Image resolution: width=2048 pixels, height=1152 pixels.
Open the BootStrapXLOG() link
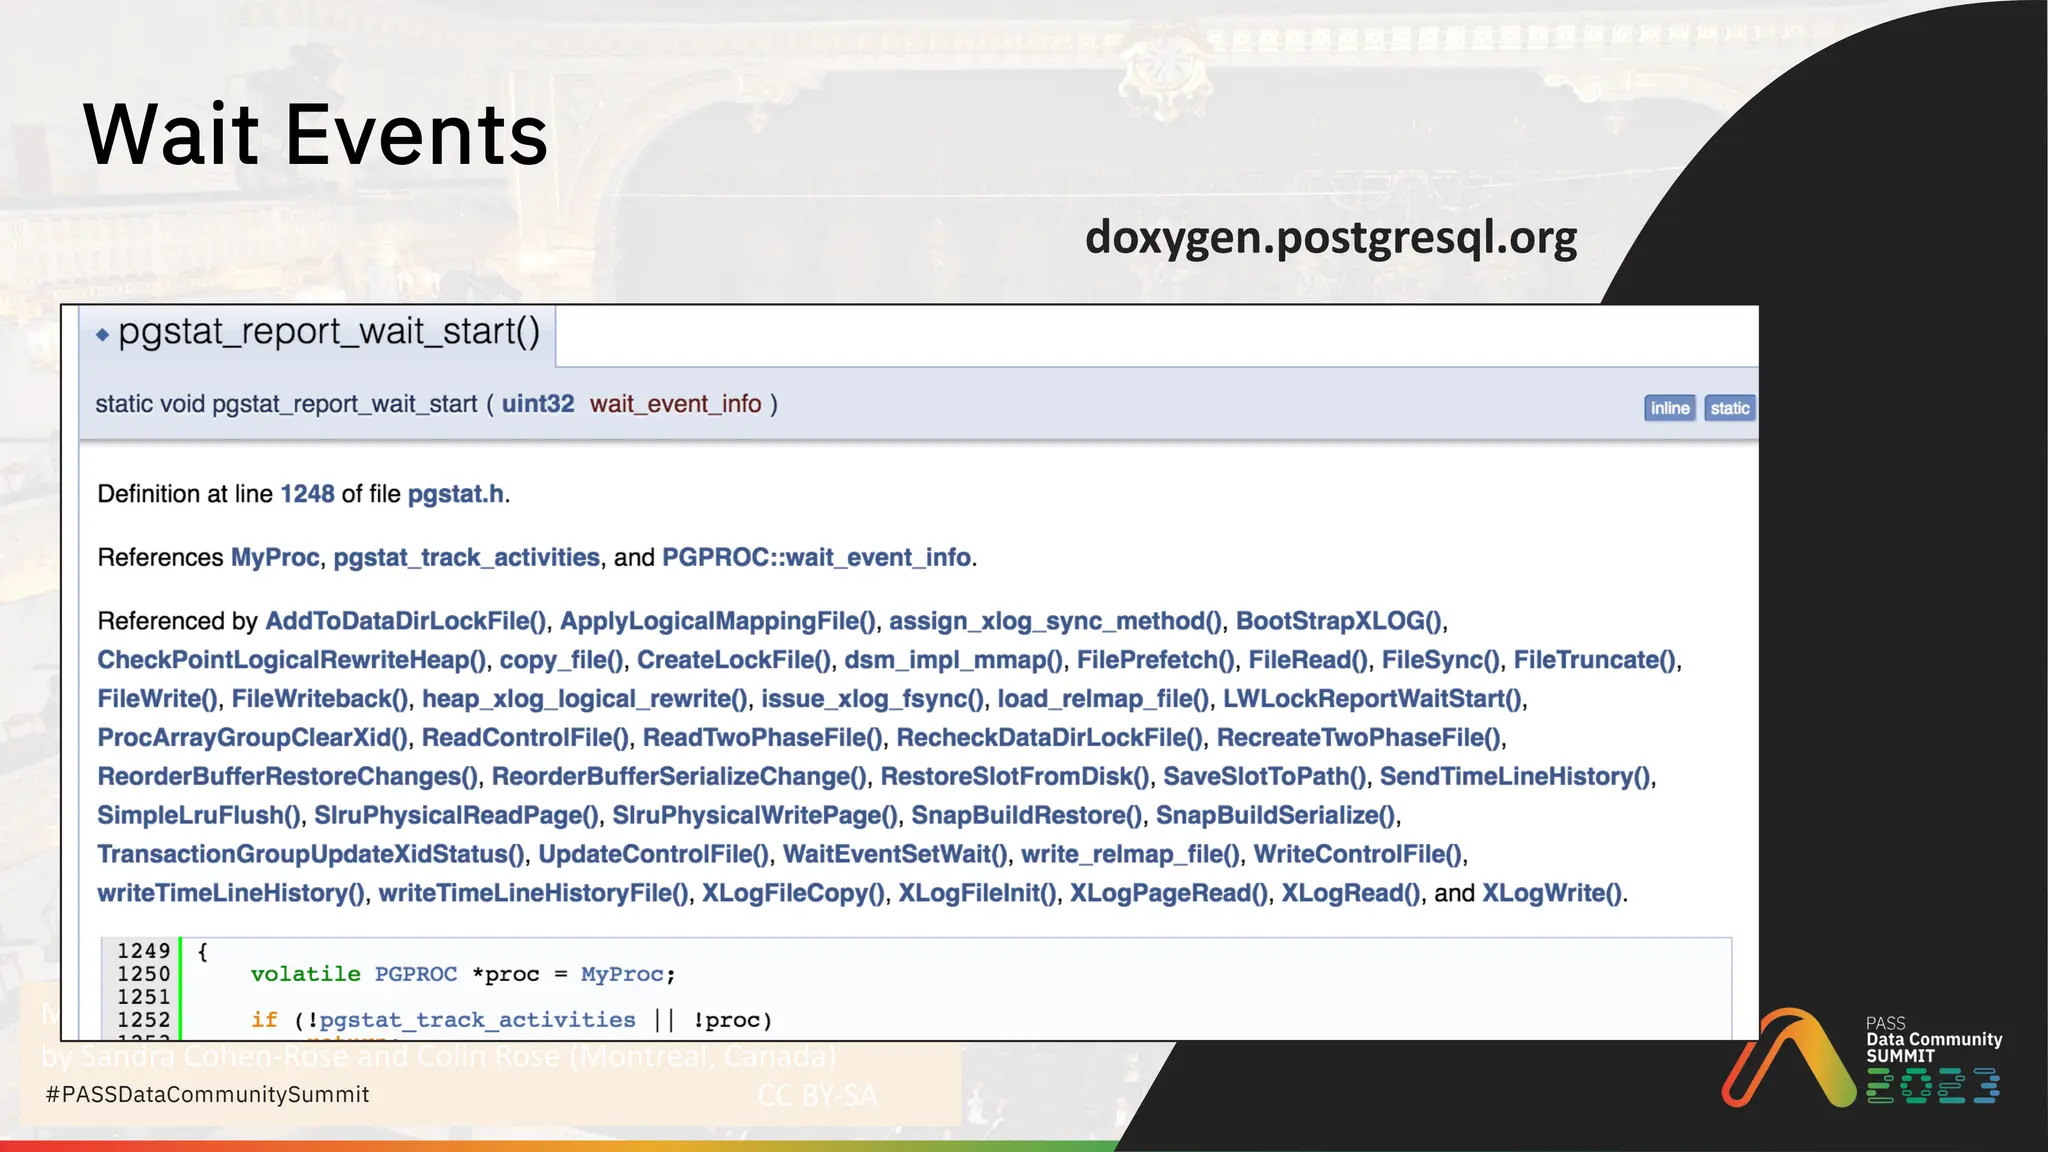[1339, 621]
